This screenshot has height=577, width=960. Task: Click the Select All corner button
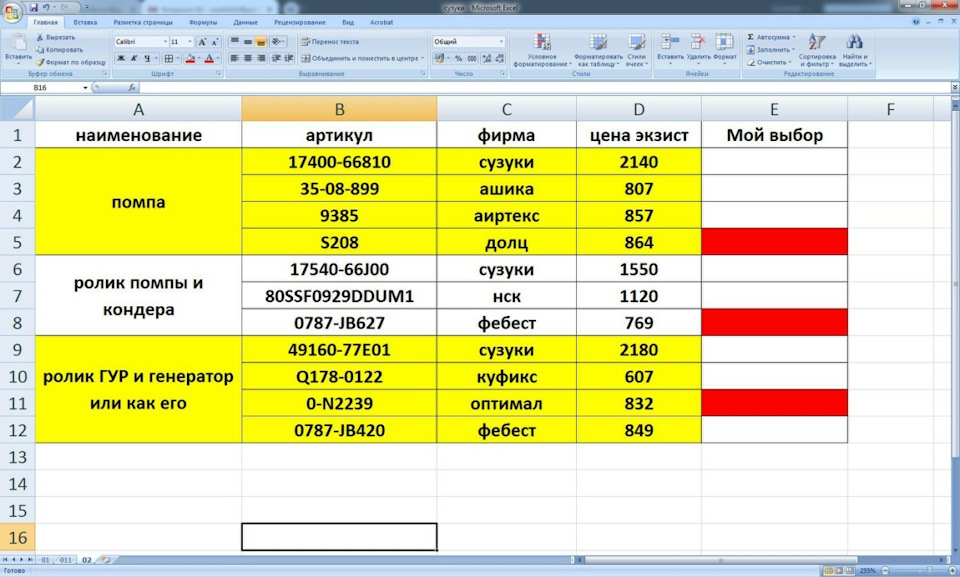point(17,109)
